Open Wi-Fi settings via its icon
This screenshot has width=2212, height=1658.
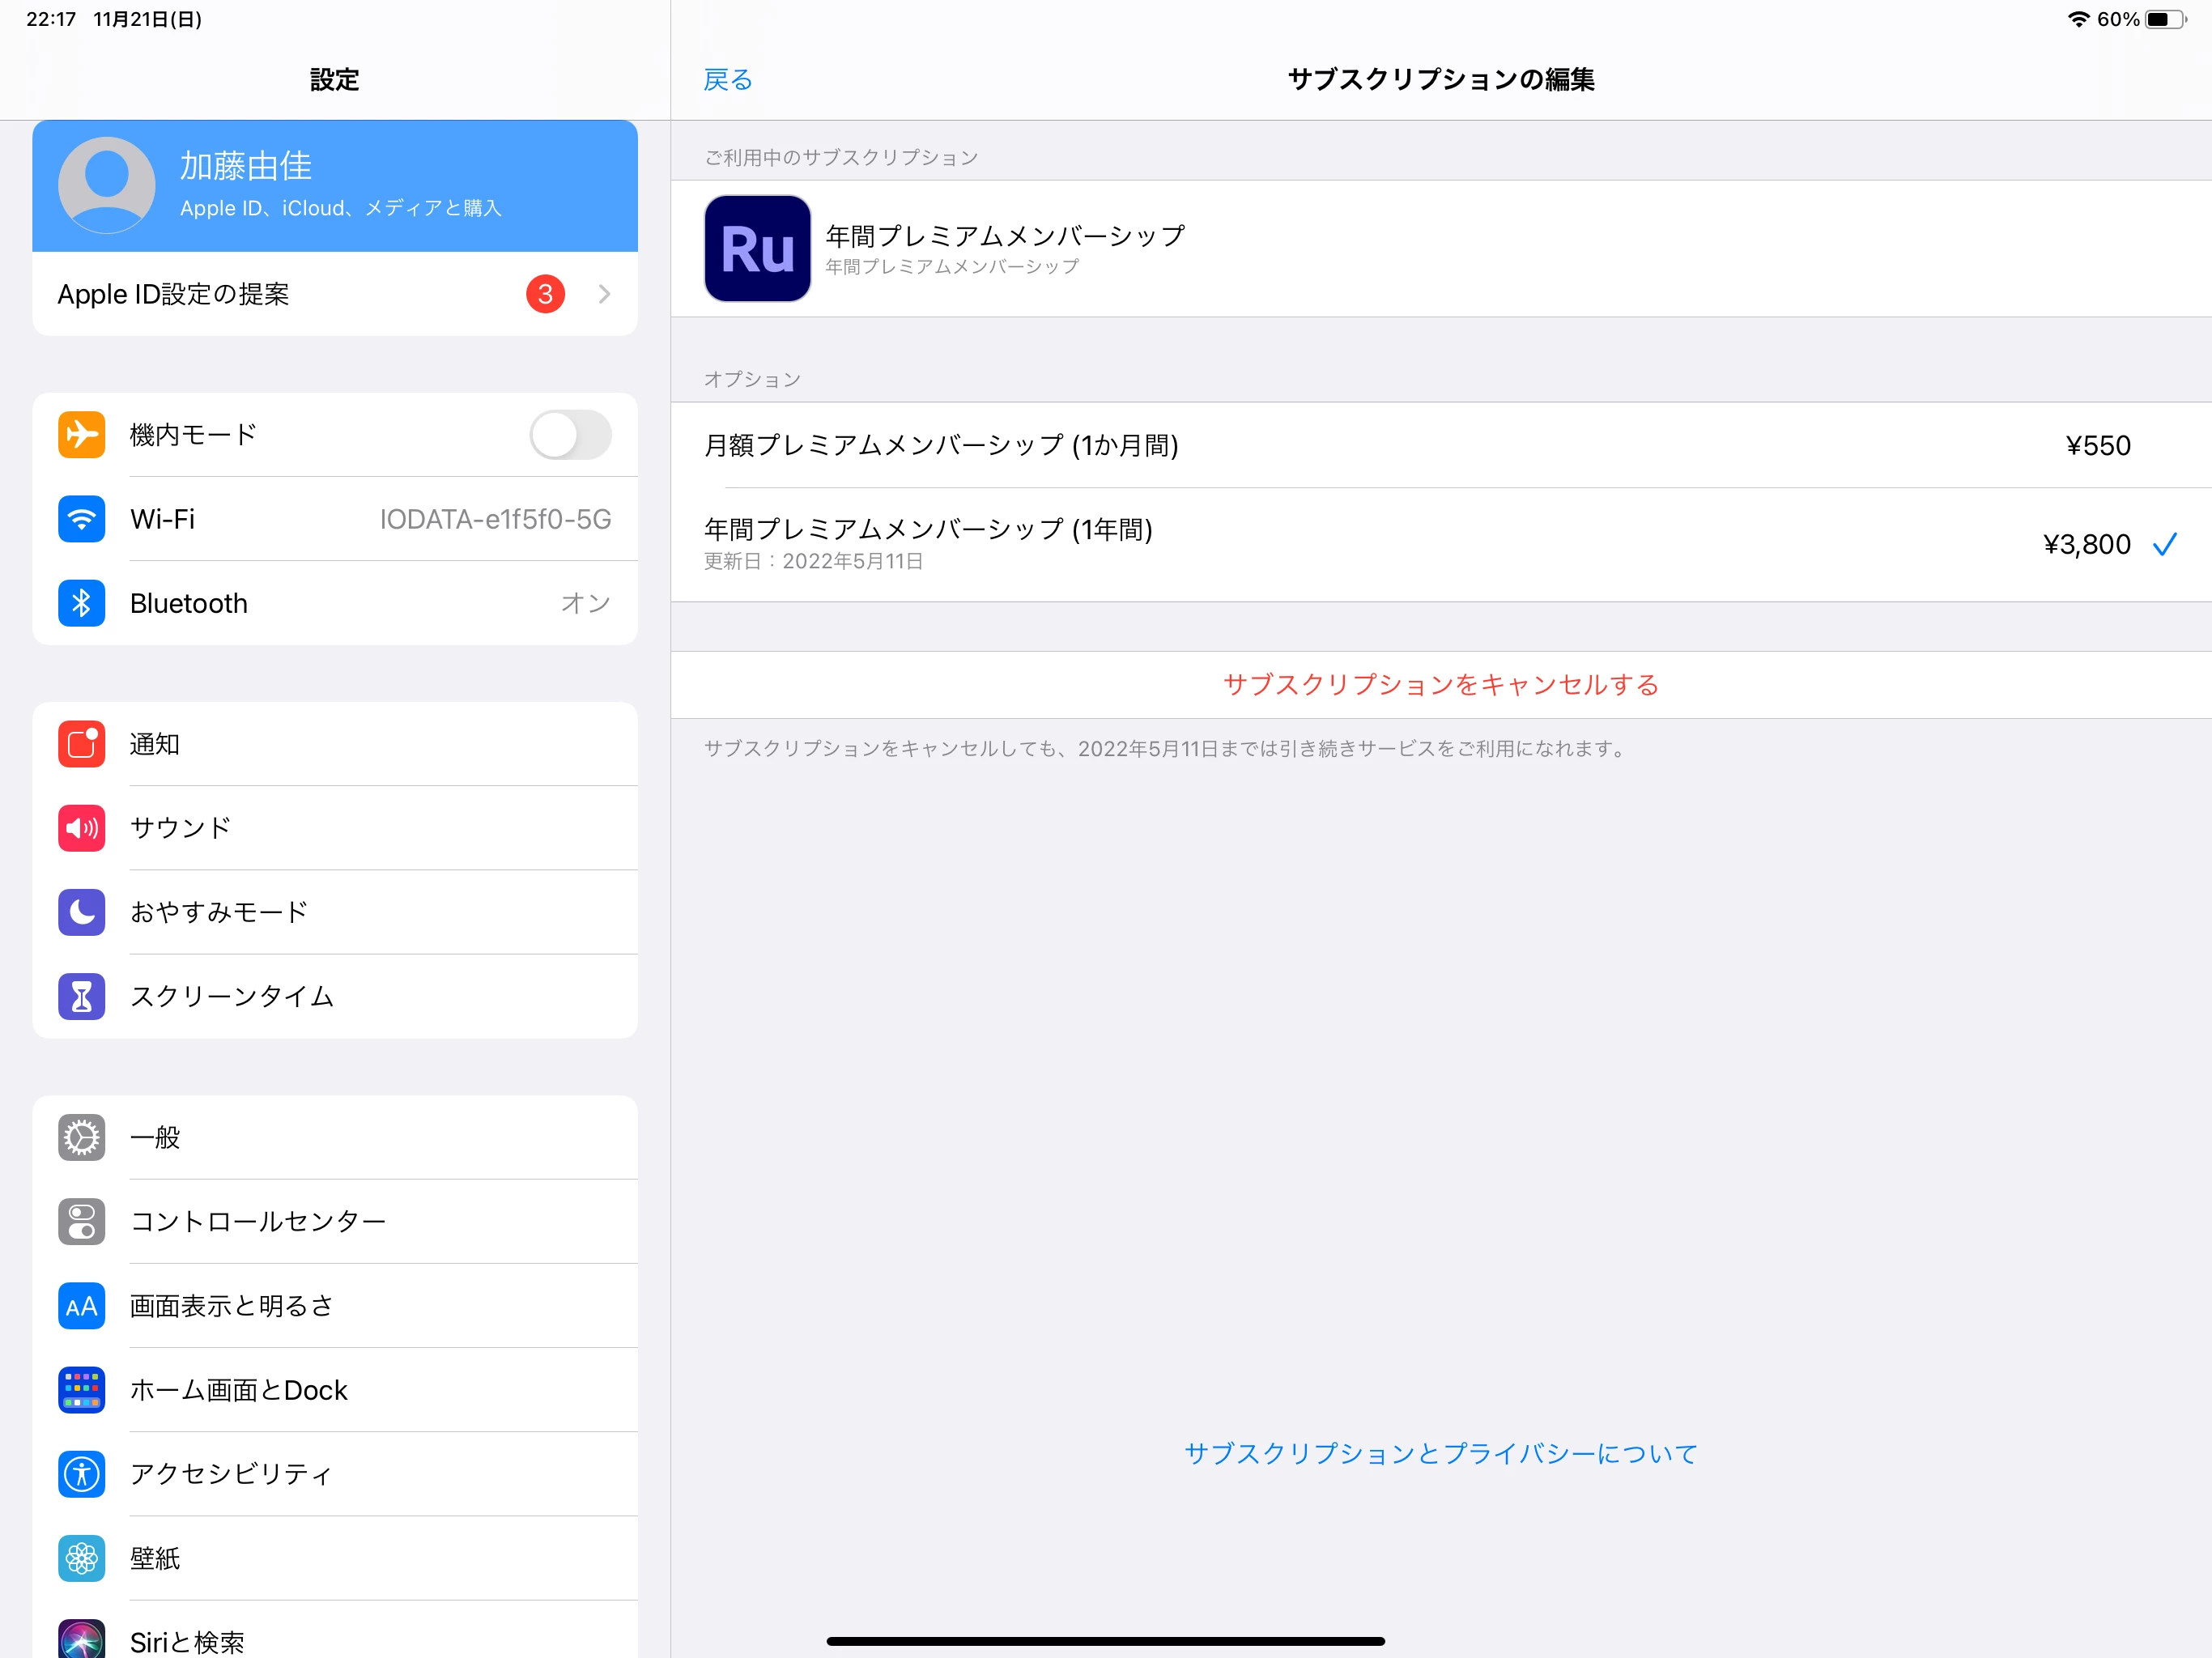click(81, 519)
